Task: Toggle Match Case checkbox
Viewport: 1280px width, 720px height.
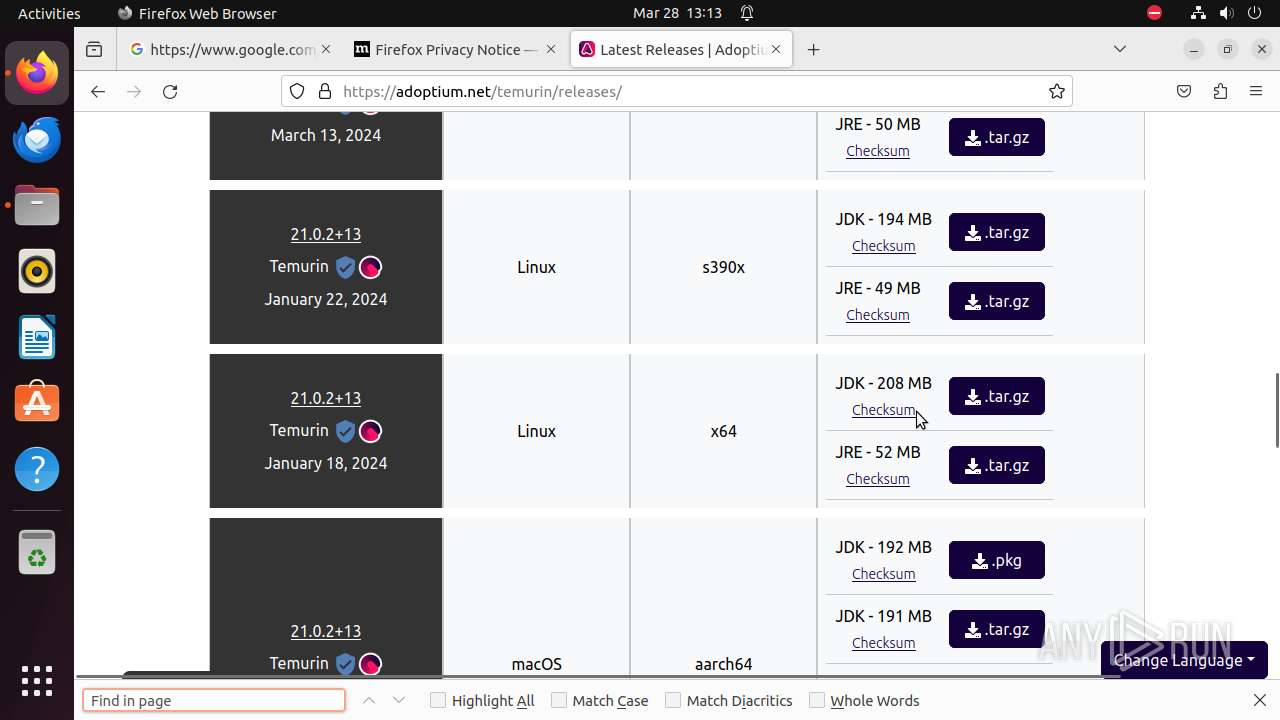Action: click(559, 700)
